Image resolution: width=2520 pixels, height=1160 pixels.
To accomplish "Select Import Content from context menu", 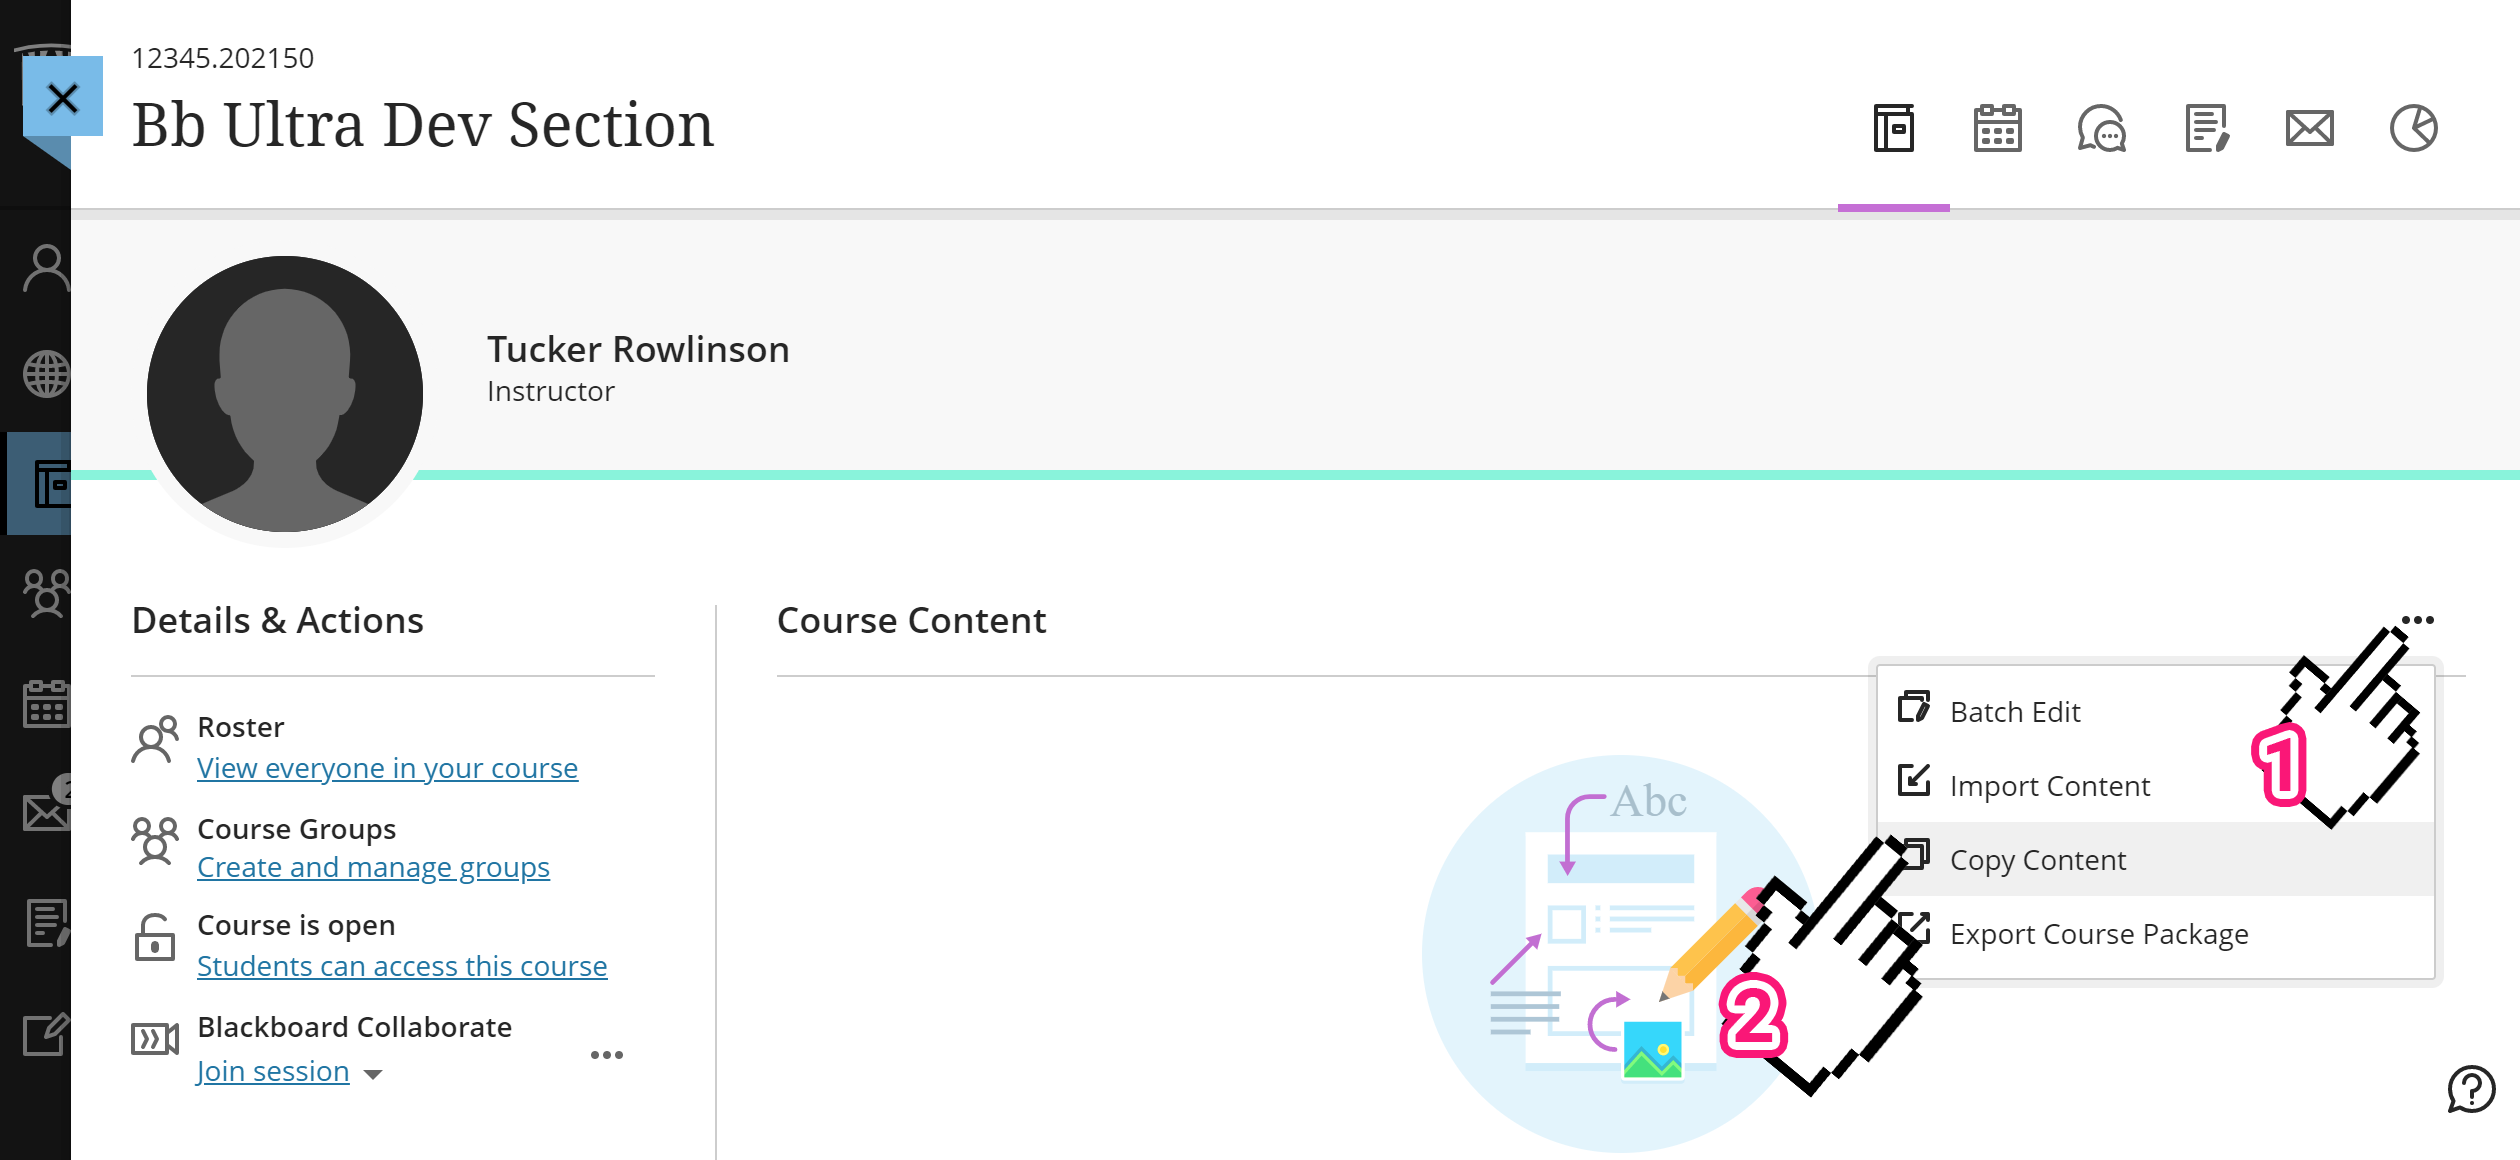I will [2049, 786].
